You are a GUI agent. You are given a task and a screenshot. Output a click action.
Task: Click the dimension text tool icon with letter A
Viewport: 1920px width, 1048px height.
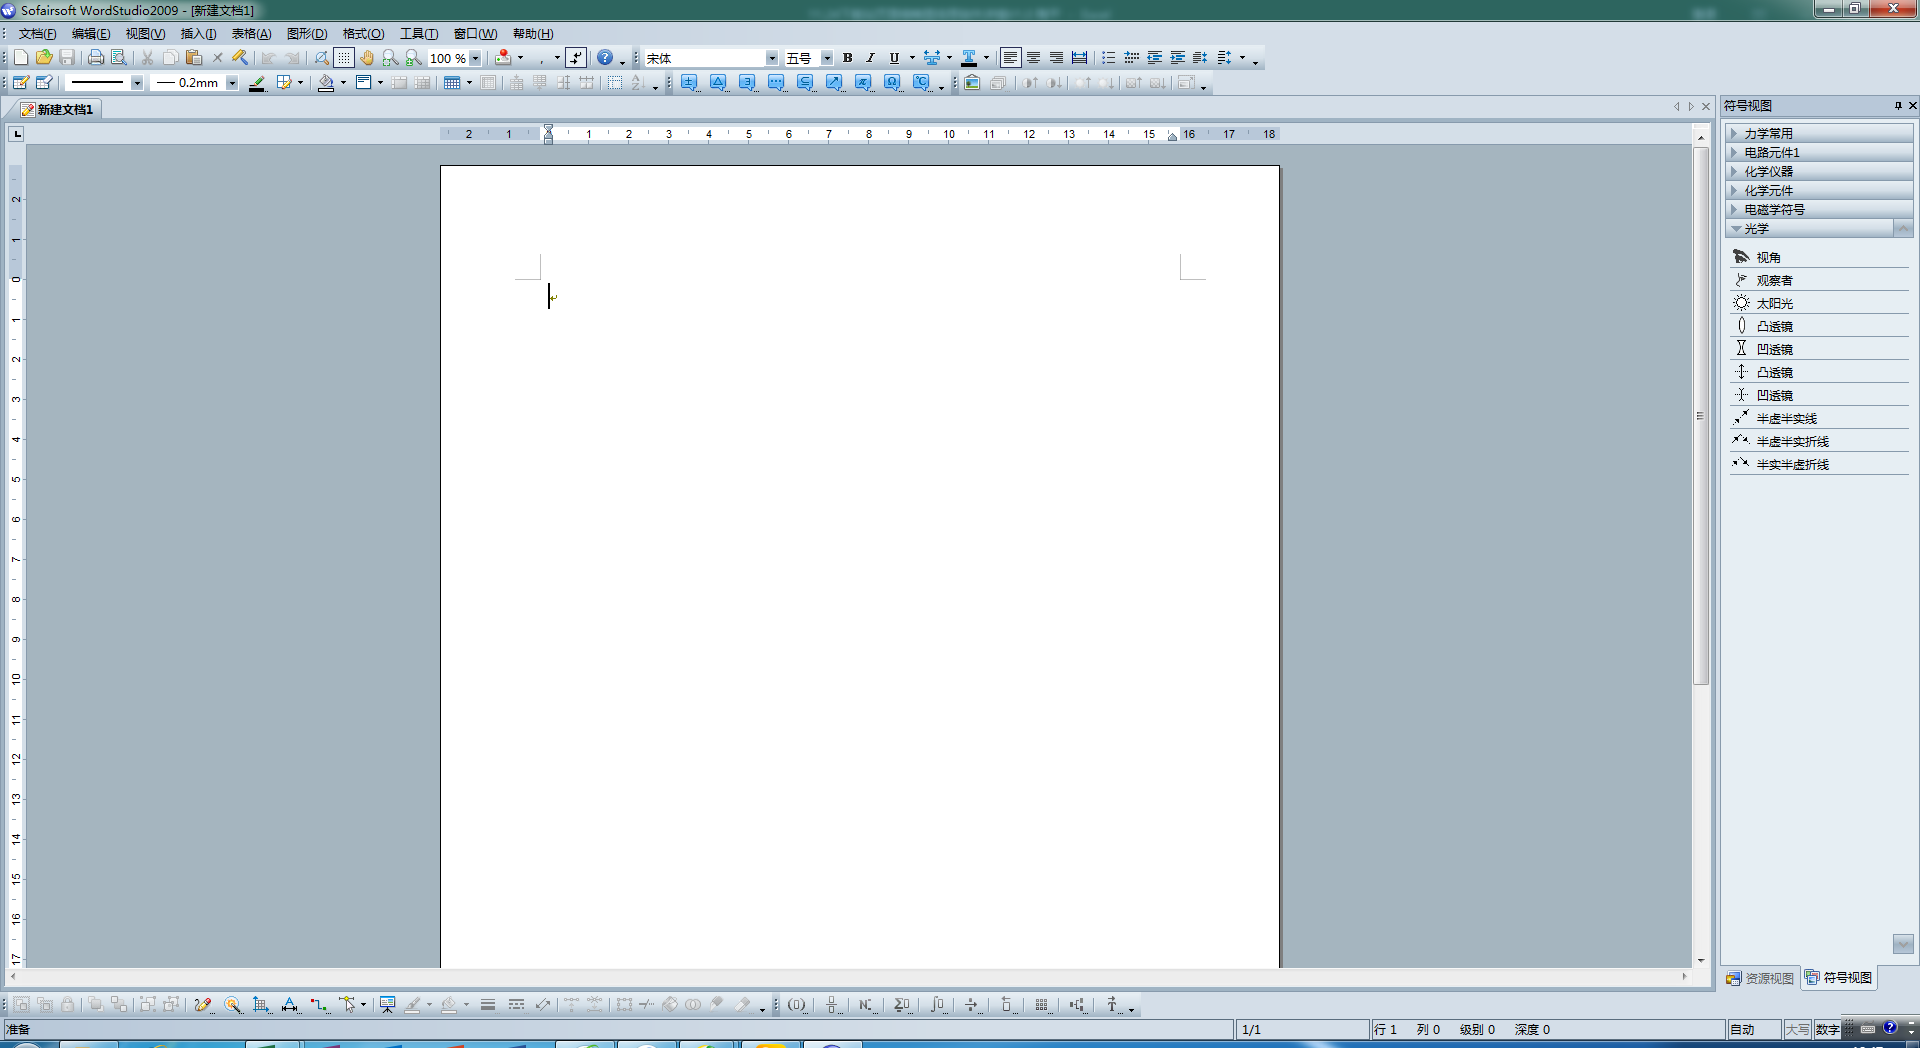pos(290,1005)
